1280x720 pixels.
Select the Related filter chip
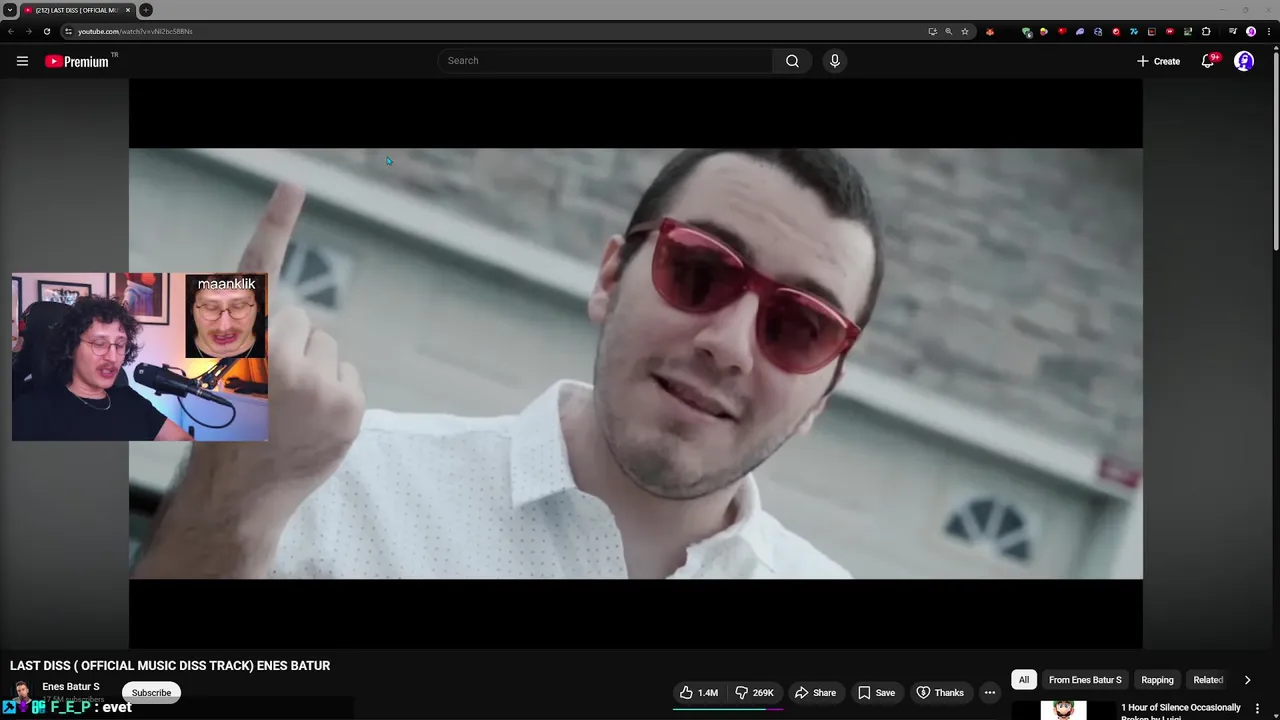pos(1208,680)
